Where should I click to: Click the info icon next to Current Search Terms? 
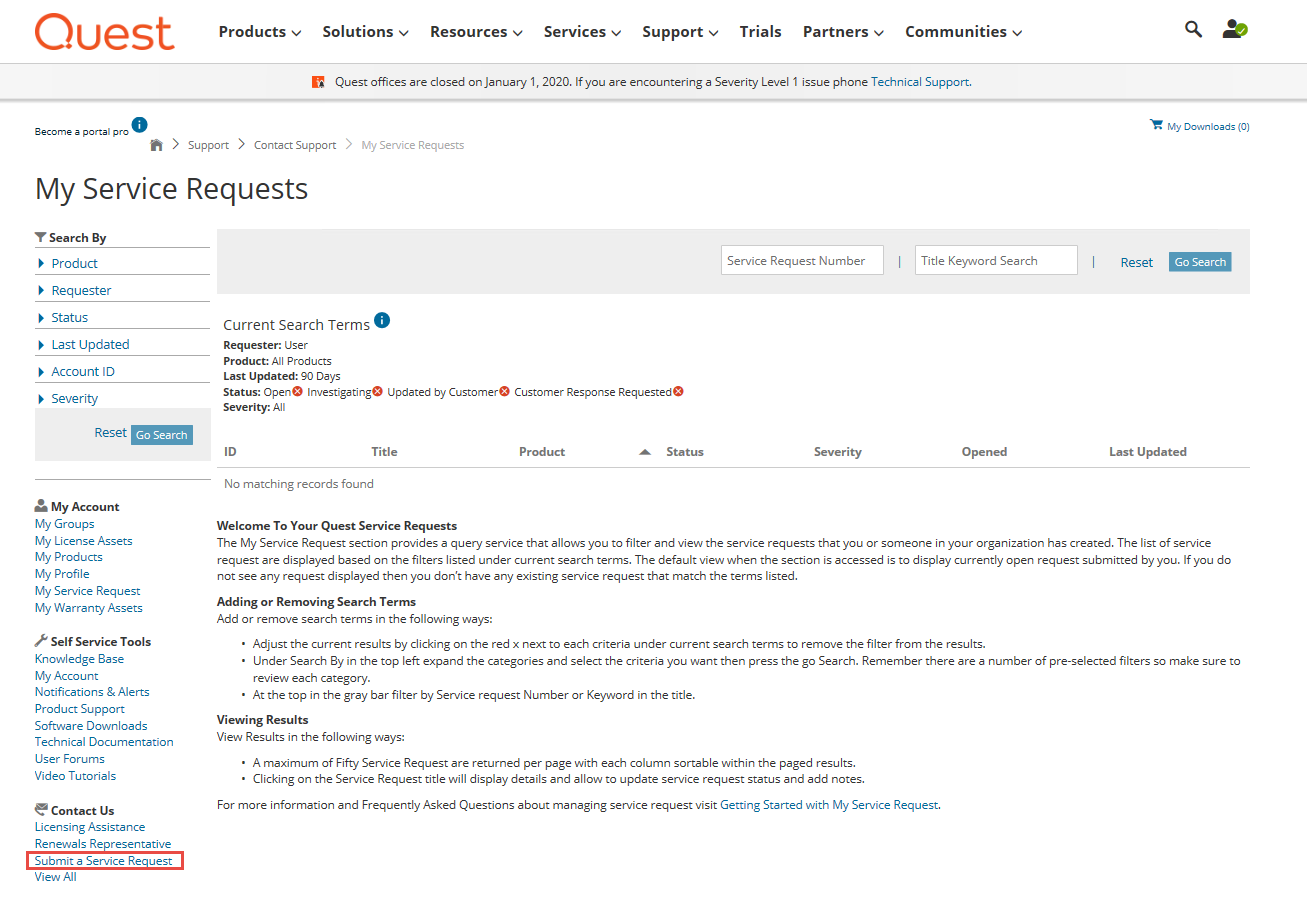pos(382,321)
